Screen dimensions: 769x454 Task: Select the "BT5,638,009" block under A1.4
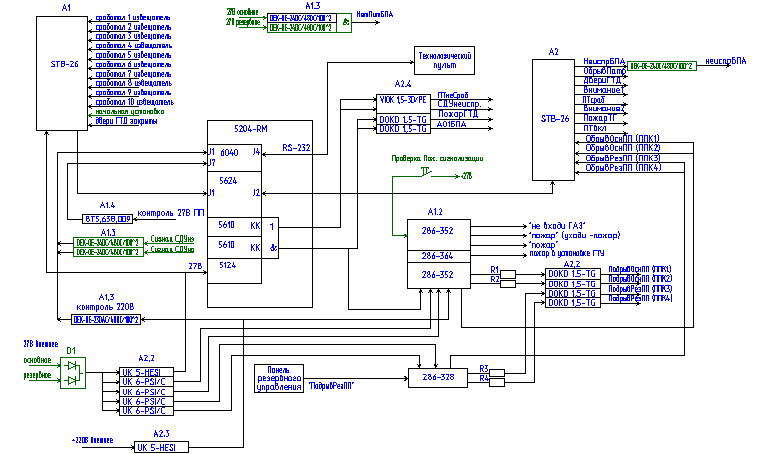tap(107, 219)
